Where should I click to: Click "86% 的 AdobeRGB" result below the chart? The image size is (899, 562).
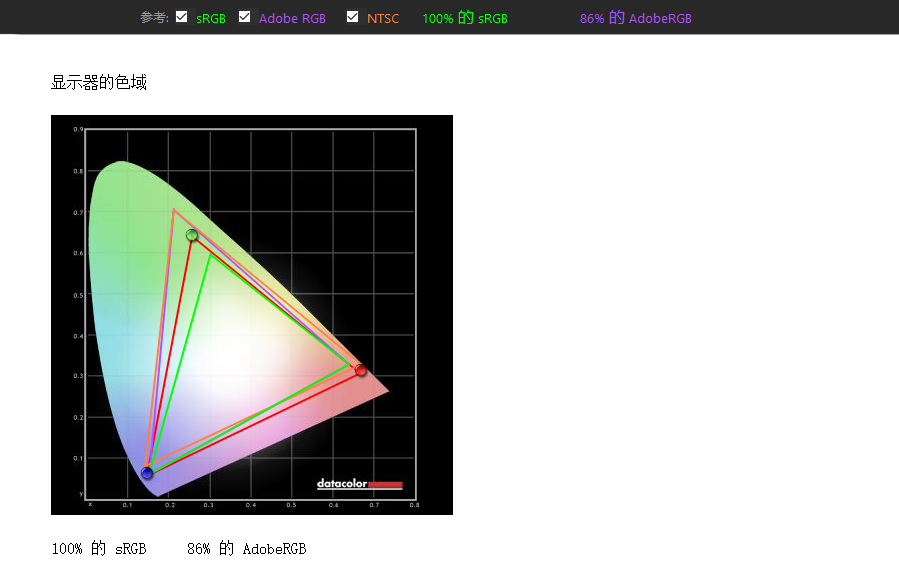point(246,548)
